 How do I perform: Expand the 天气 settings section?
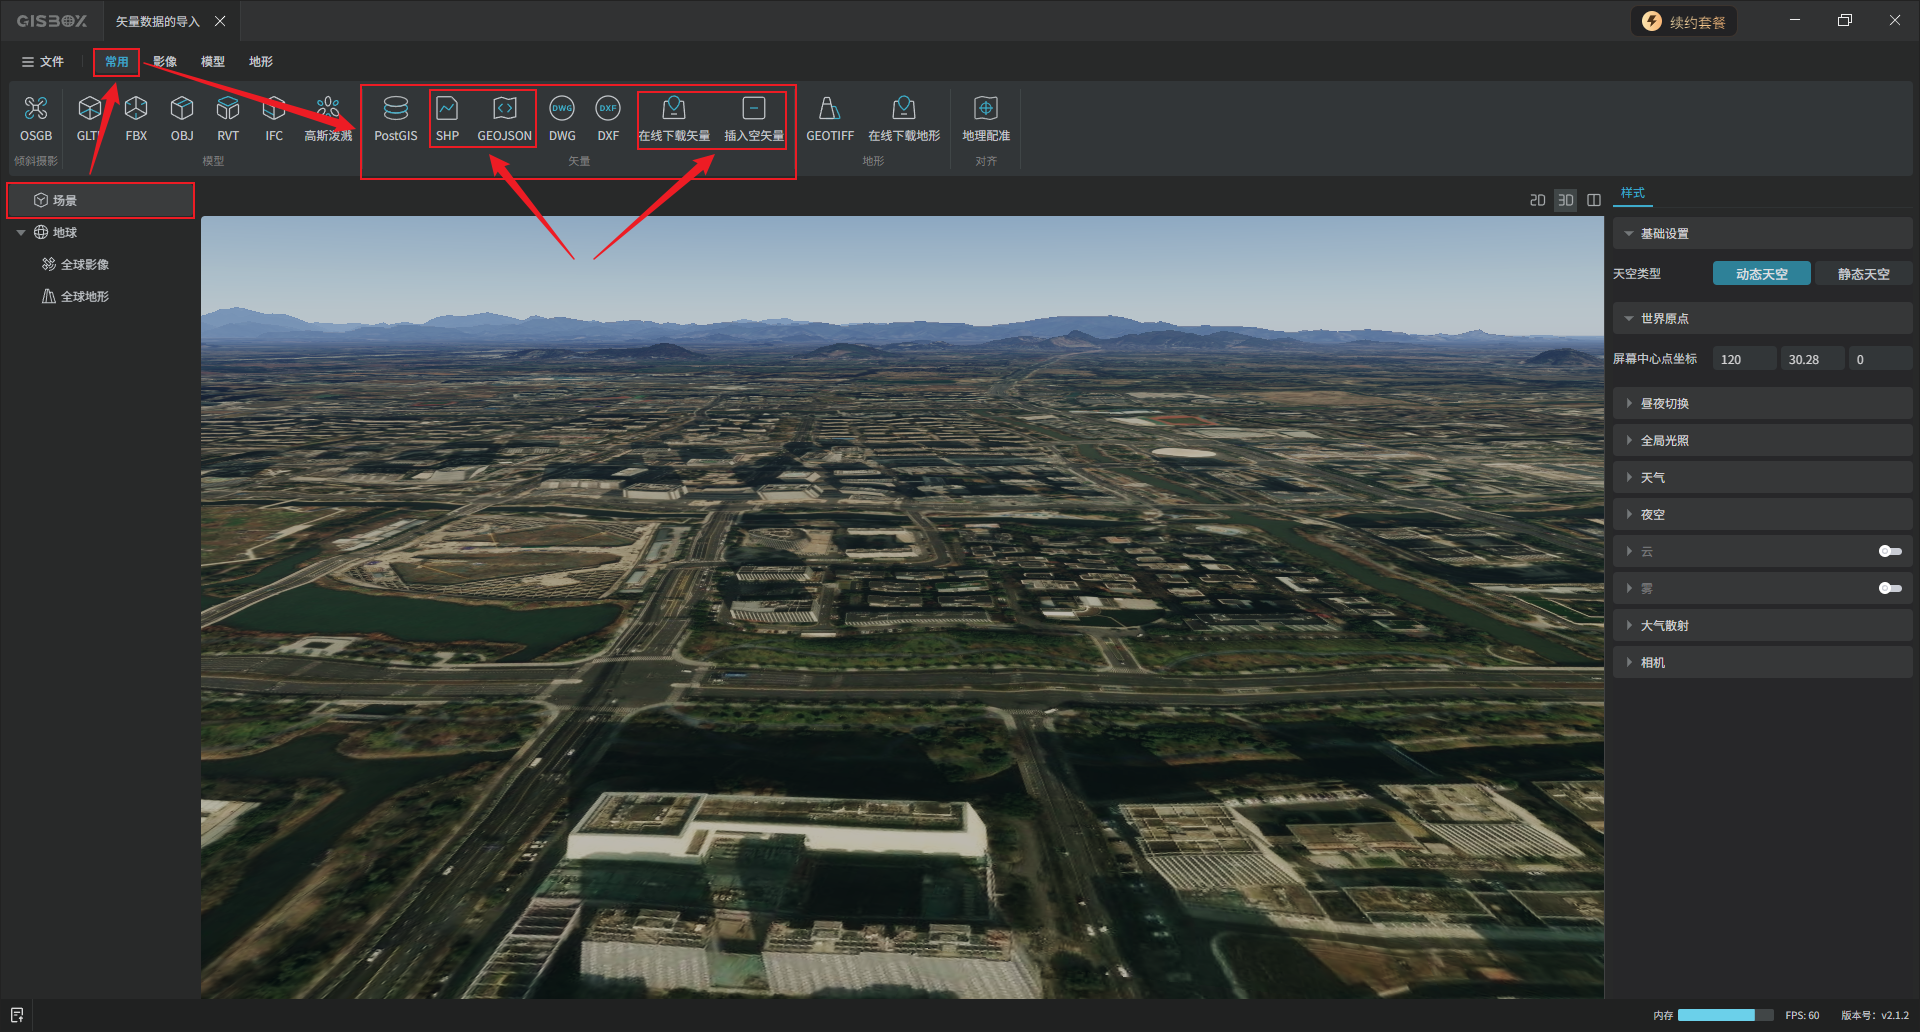click(x=1652, y=477)
